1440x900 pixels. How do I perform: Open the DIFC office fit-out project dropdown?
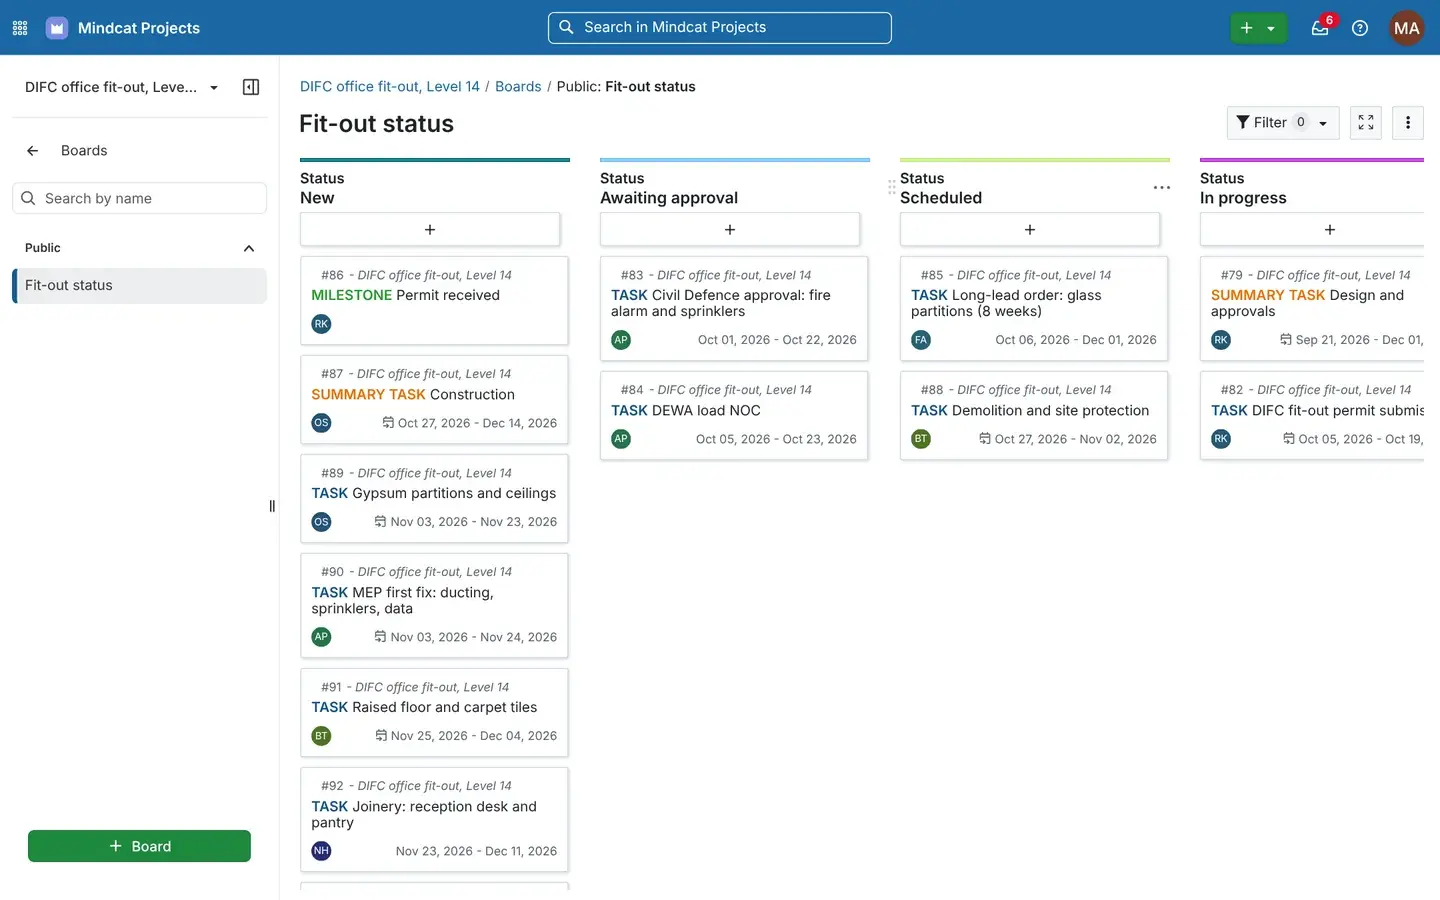[x=121, y=87]
